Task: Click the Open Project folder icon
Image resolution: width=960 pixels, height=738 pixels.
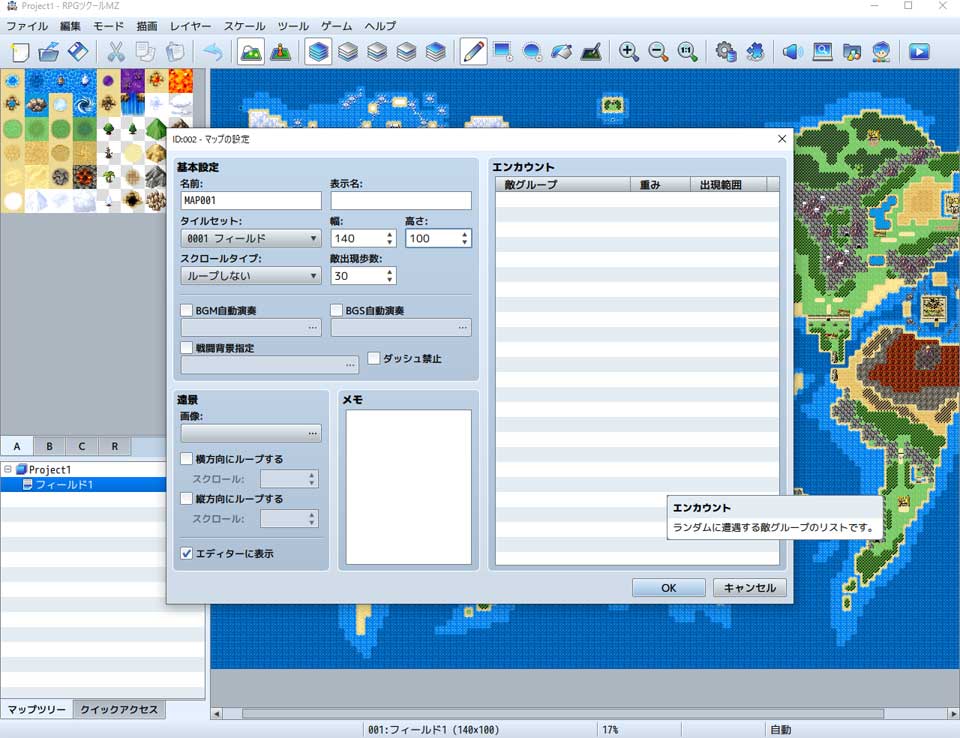Action: tap(48, 52)
